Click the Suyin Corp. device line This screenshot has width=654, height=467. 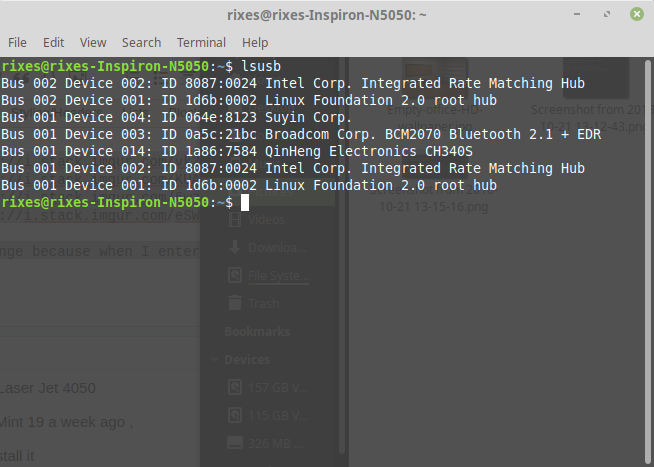(x=176, y=117)
